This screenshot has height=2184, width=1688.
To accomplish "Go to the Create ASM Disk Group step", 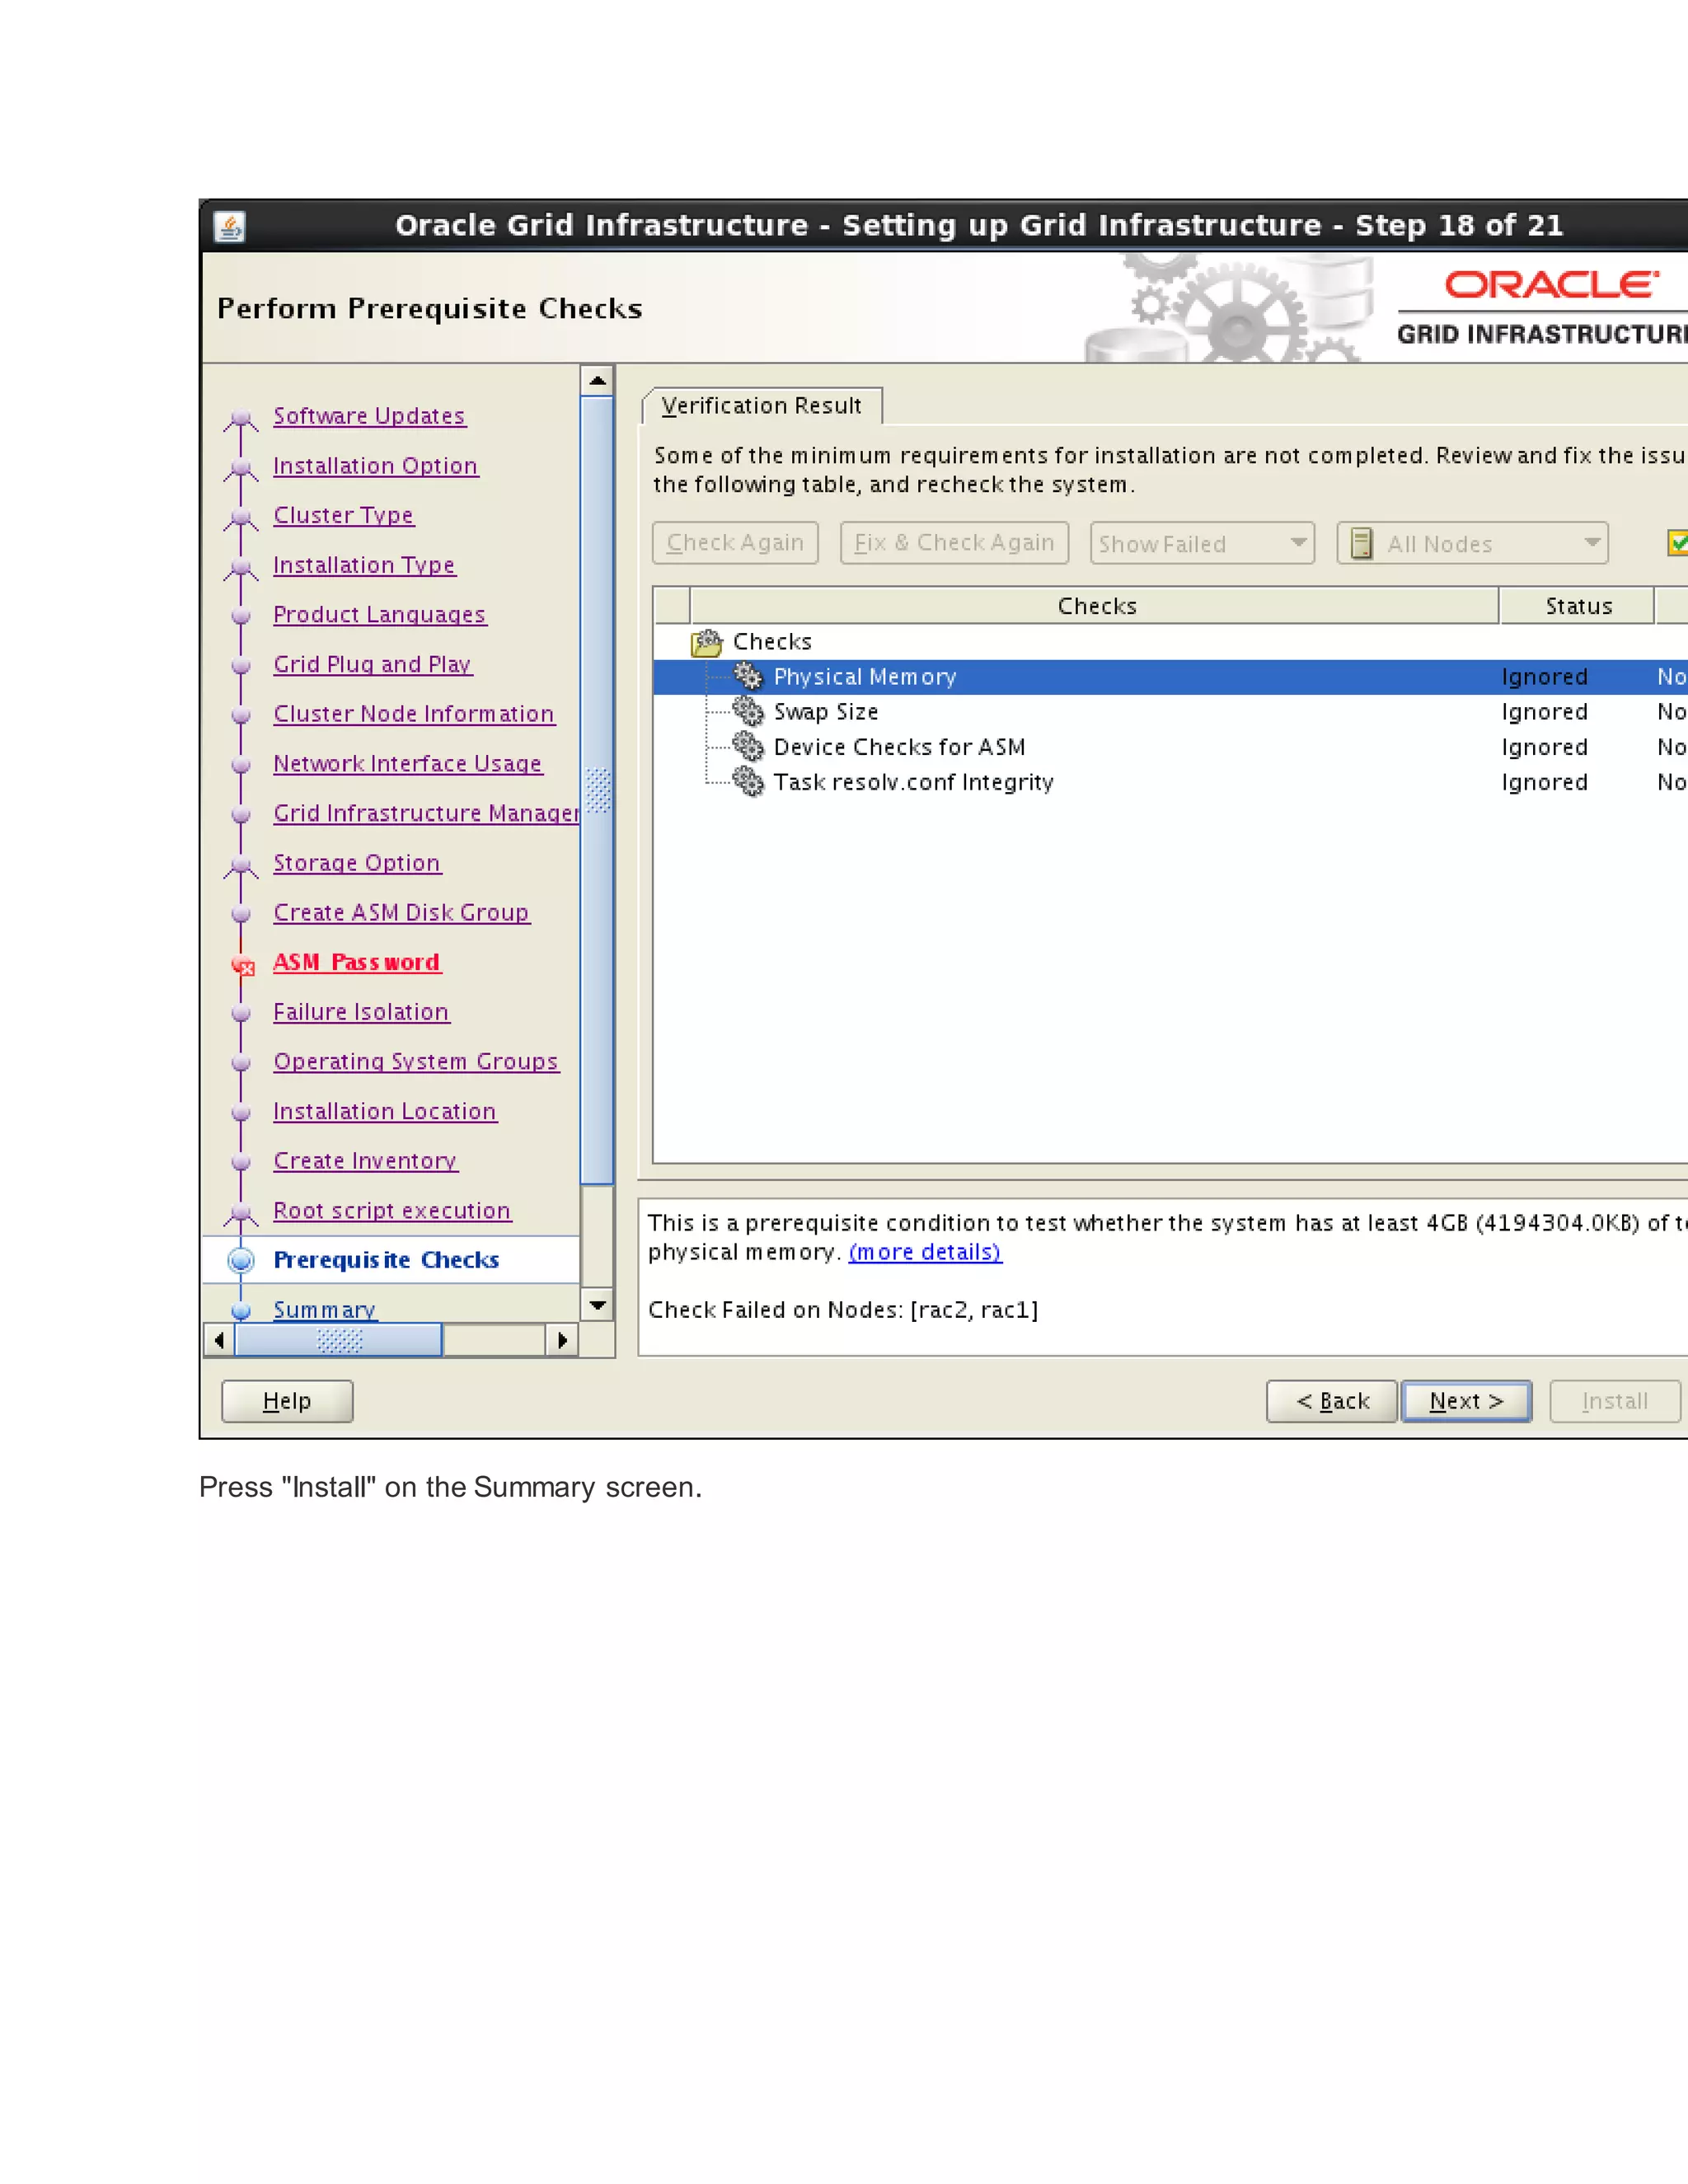I will tap(401, 912).
